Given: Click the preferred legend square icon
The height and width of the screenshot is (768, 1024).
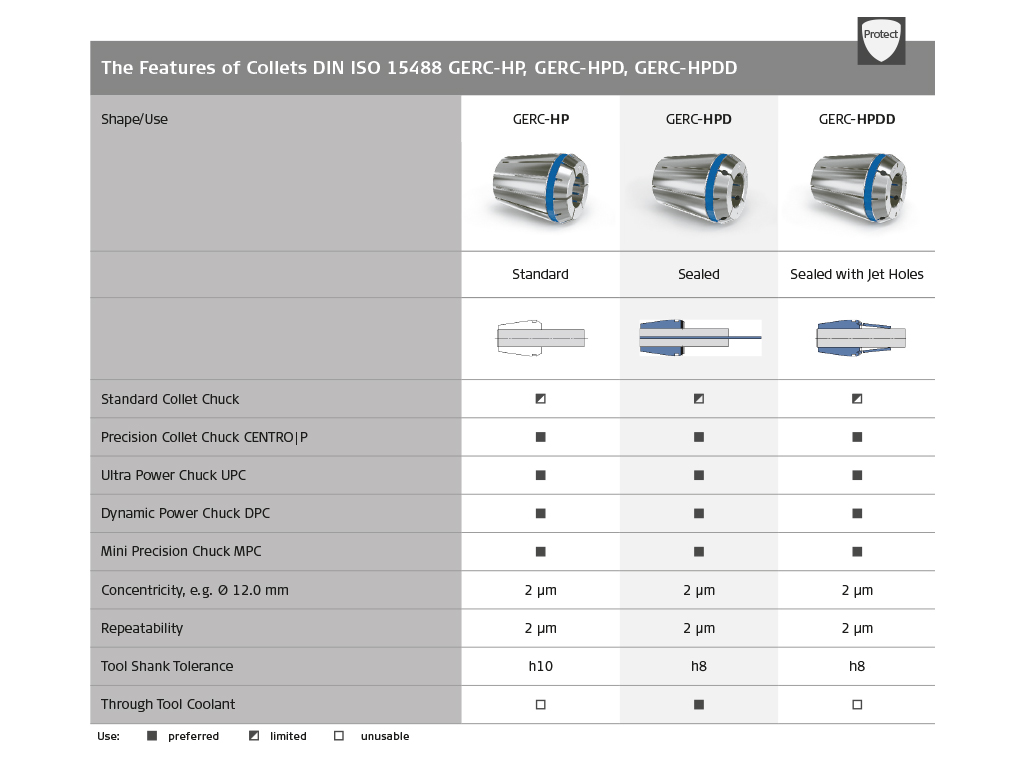Looking at the screenshot, I should [152, 736].
